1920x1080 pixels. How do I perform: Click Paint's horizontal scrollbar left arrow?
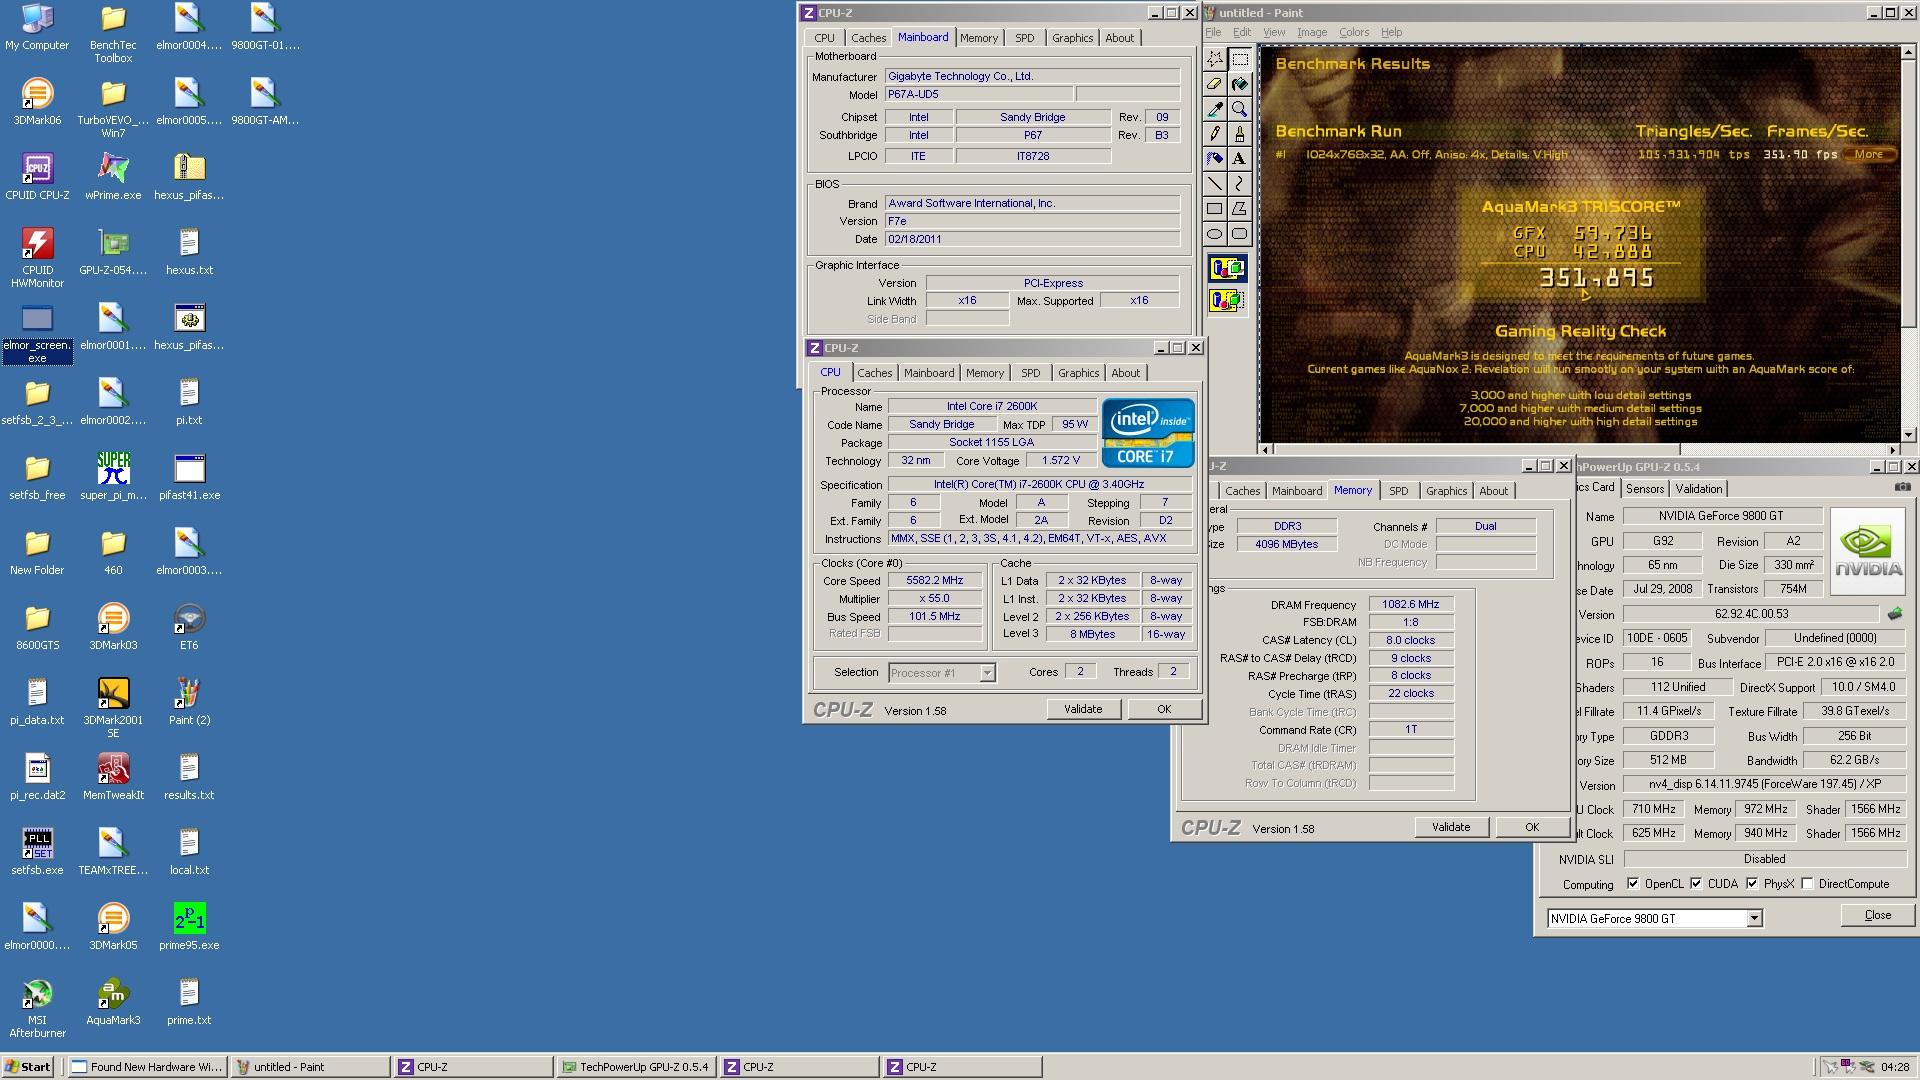(x=1266, y=450)
